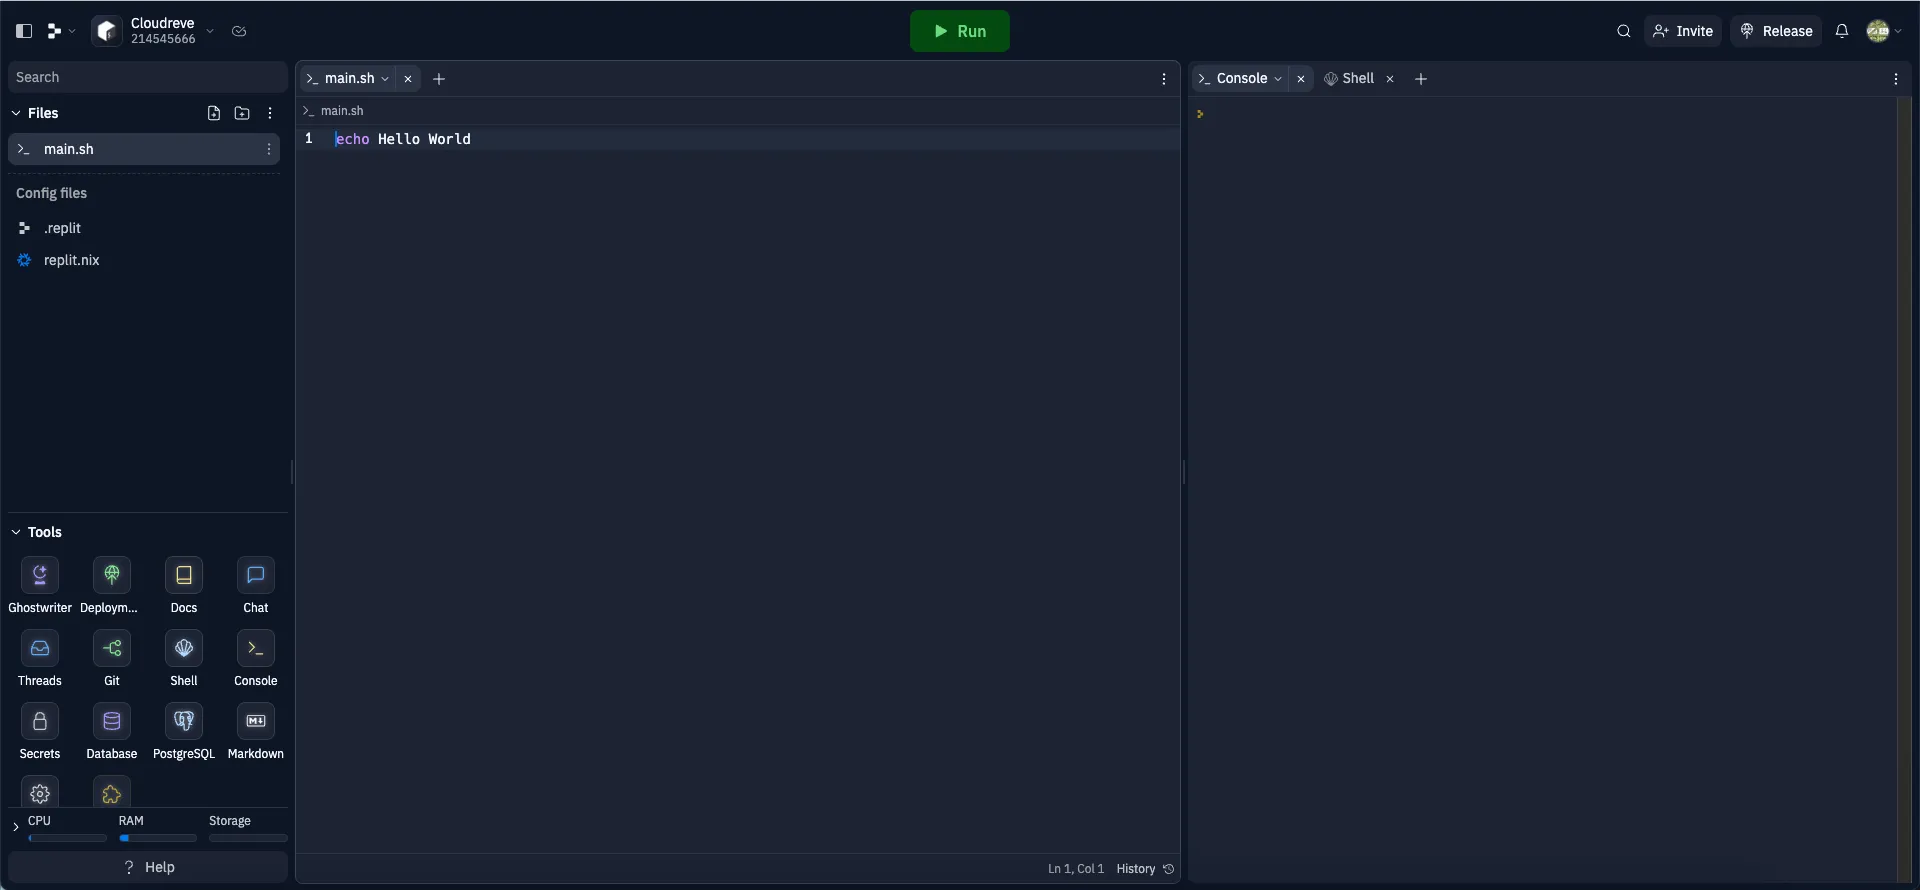
Task: Toggle the sidebar panel visibility
Action: (24, 31)
